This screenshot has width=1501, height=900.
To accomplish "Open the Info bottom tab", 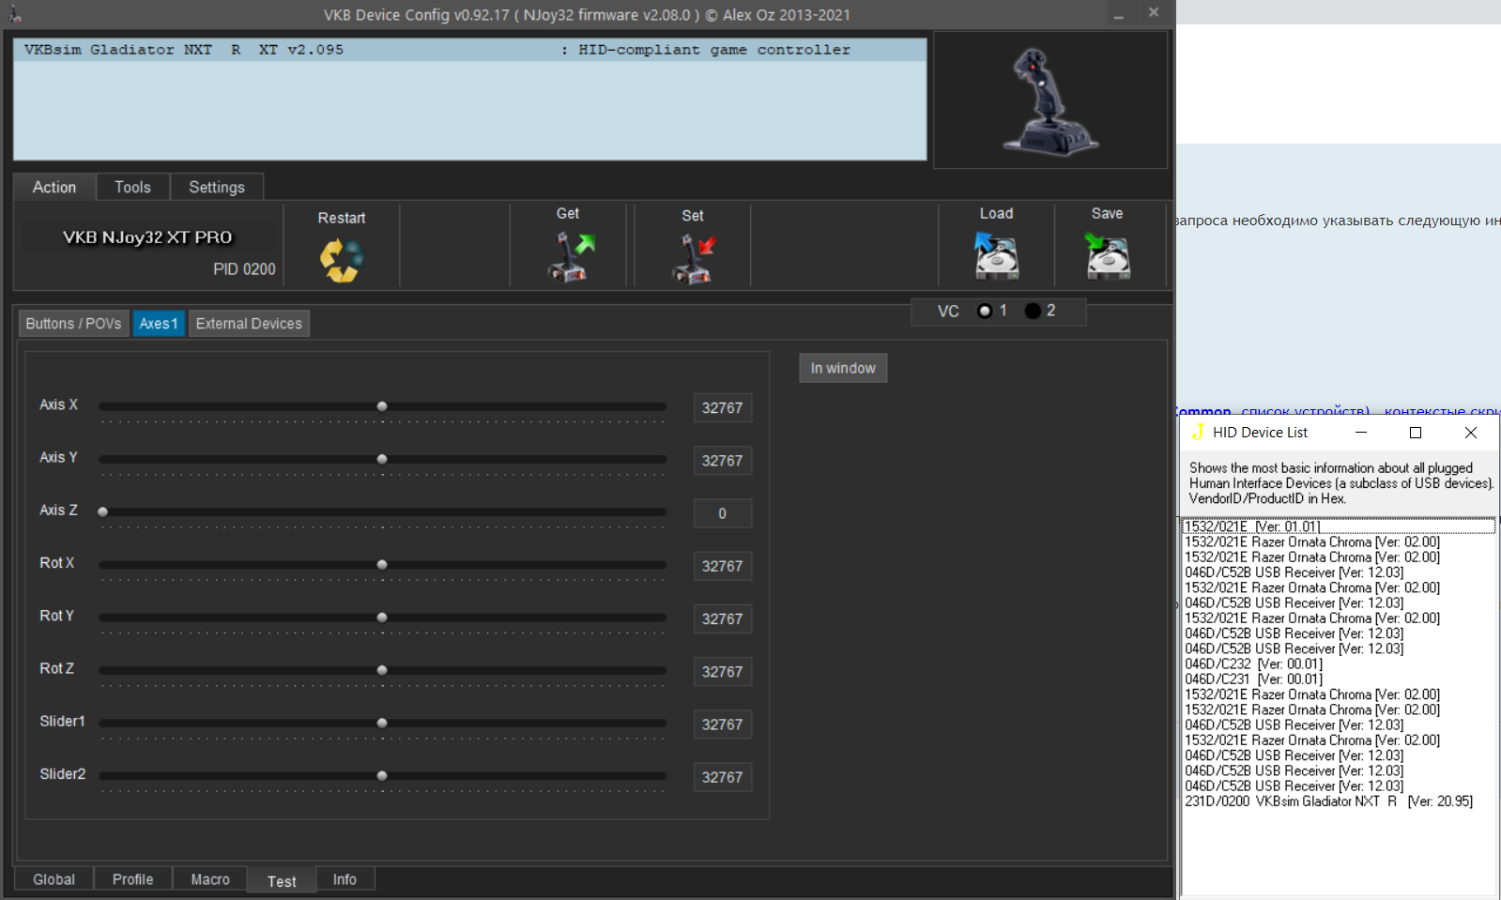I will (345, 879).
